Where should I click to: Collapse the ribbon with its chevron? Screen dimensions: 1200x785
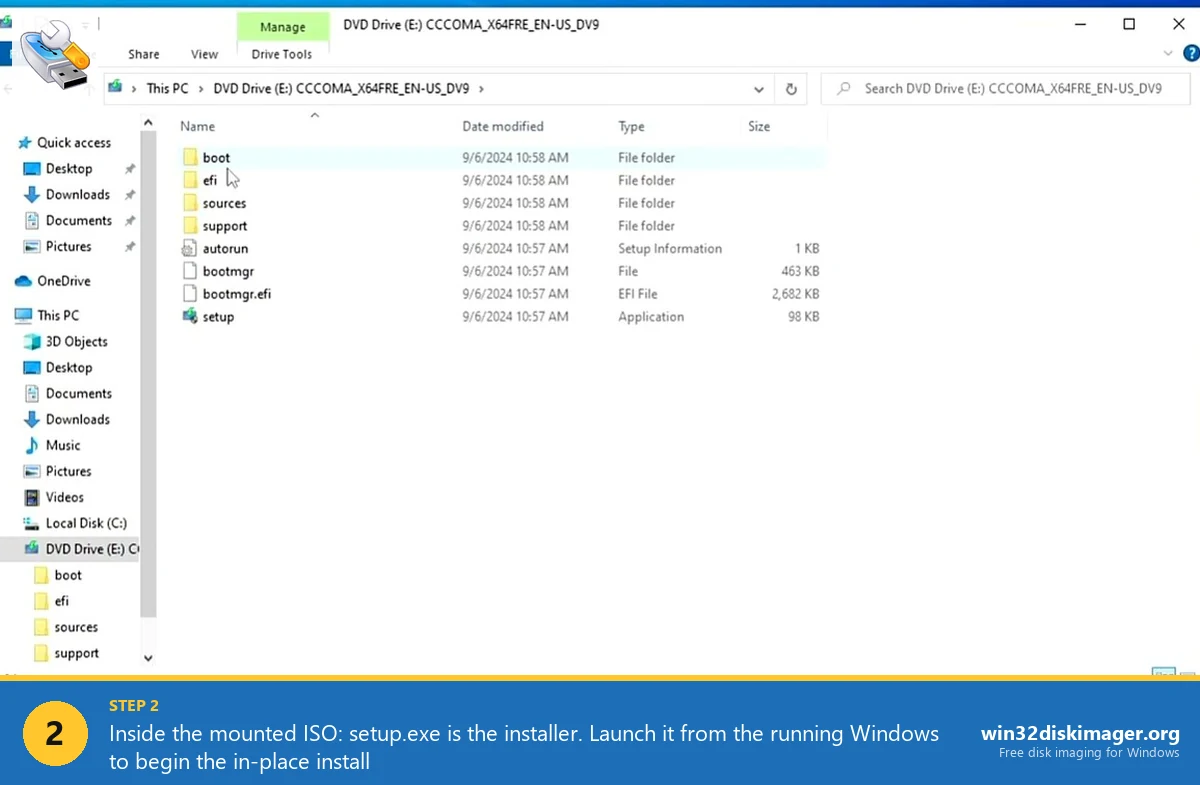[x=1168, y=54]
